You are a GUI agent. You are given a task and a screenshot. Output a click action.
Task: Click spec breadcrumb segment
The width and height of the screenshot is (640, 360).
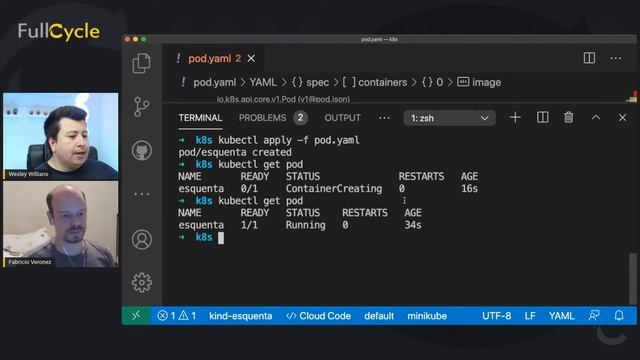310,82
